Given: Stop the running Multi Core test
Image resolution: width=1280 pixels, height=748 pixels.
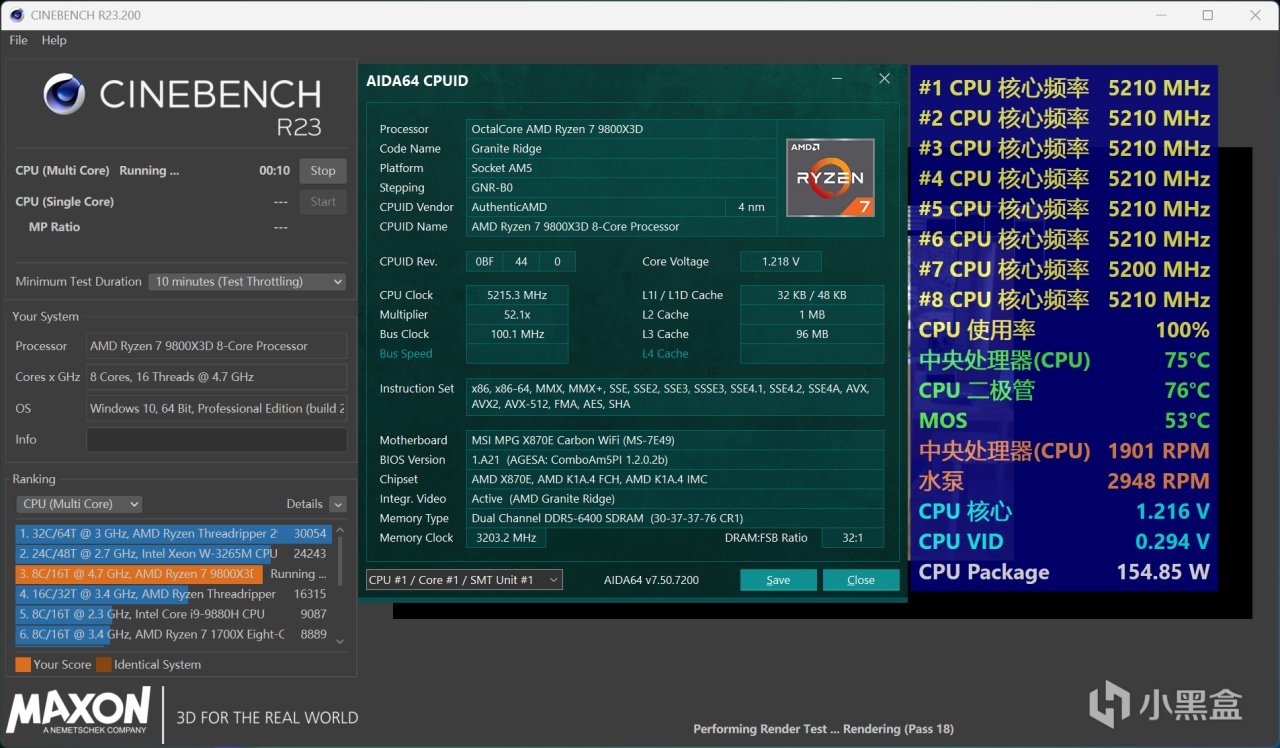Looking at the screenshot, I should pos(323,171).
